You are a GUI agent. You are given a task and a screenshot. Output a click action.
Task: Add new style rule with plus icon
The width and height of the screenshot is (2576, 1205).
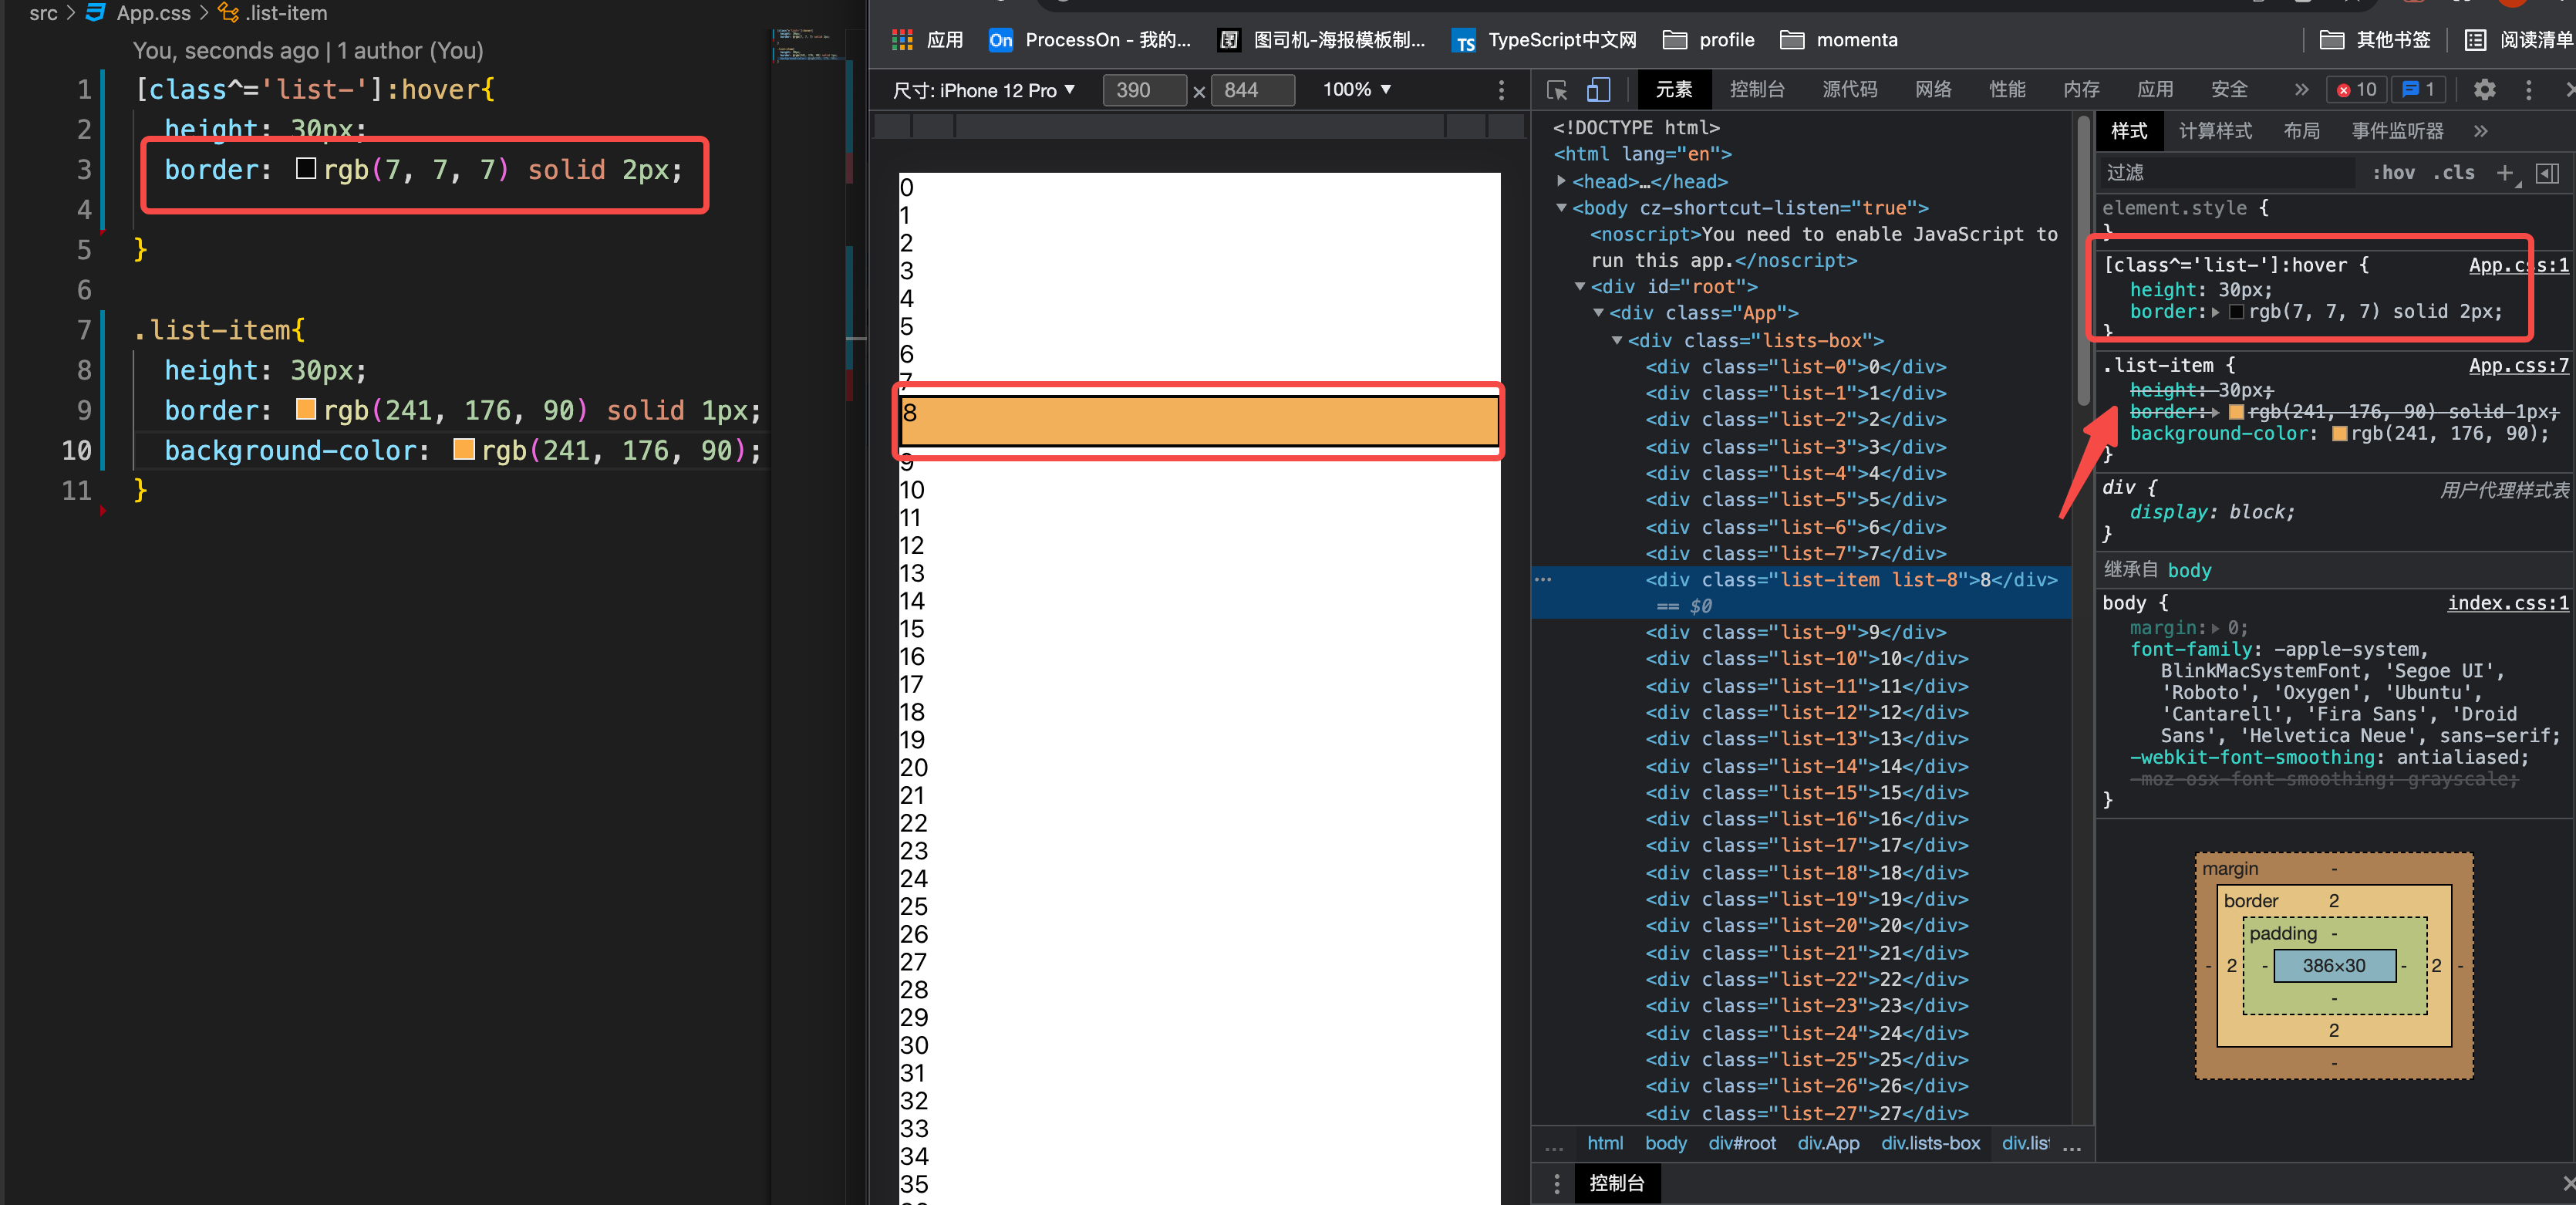pos(2504,173)
